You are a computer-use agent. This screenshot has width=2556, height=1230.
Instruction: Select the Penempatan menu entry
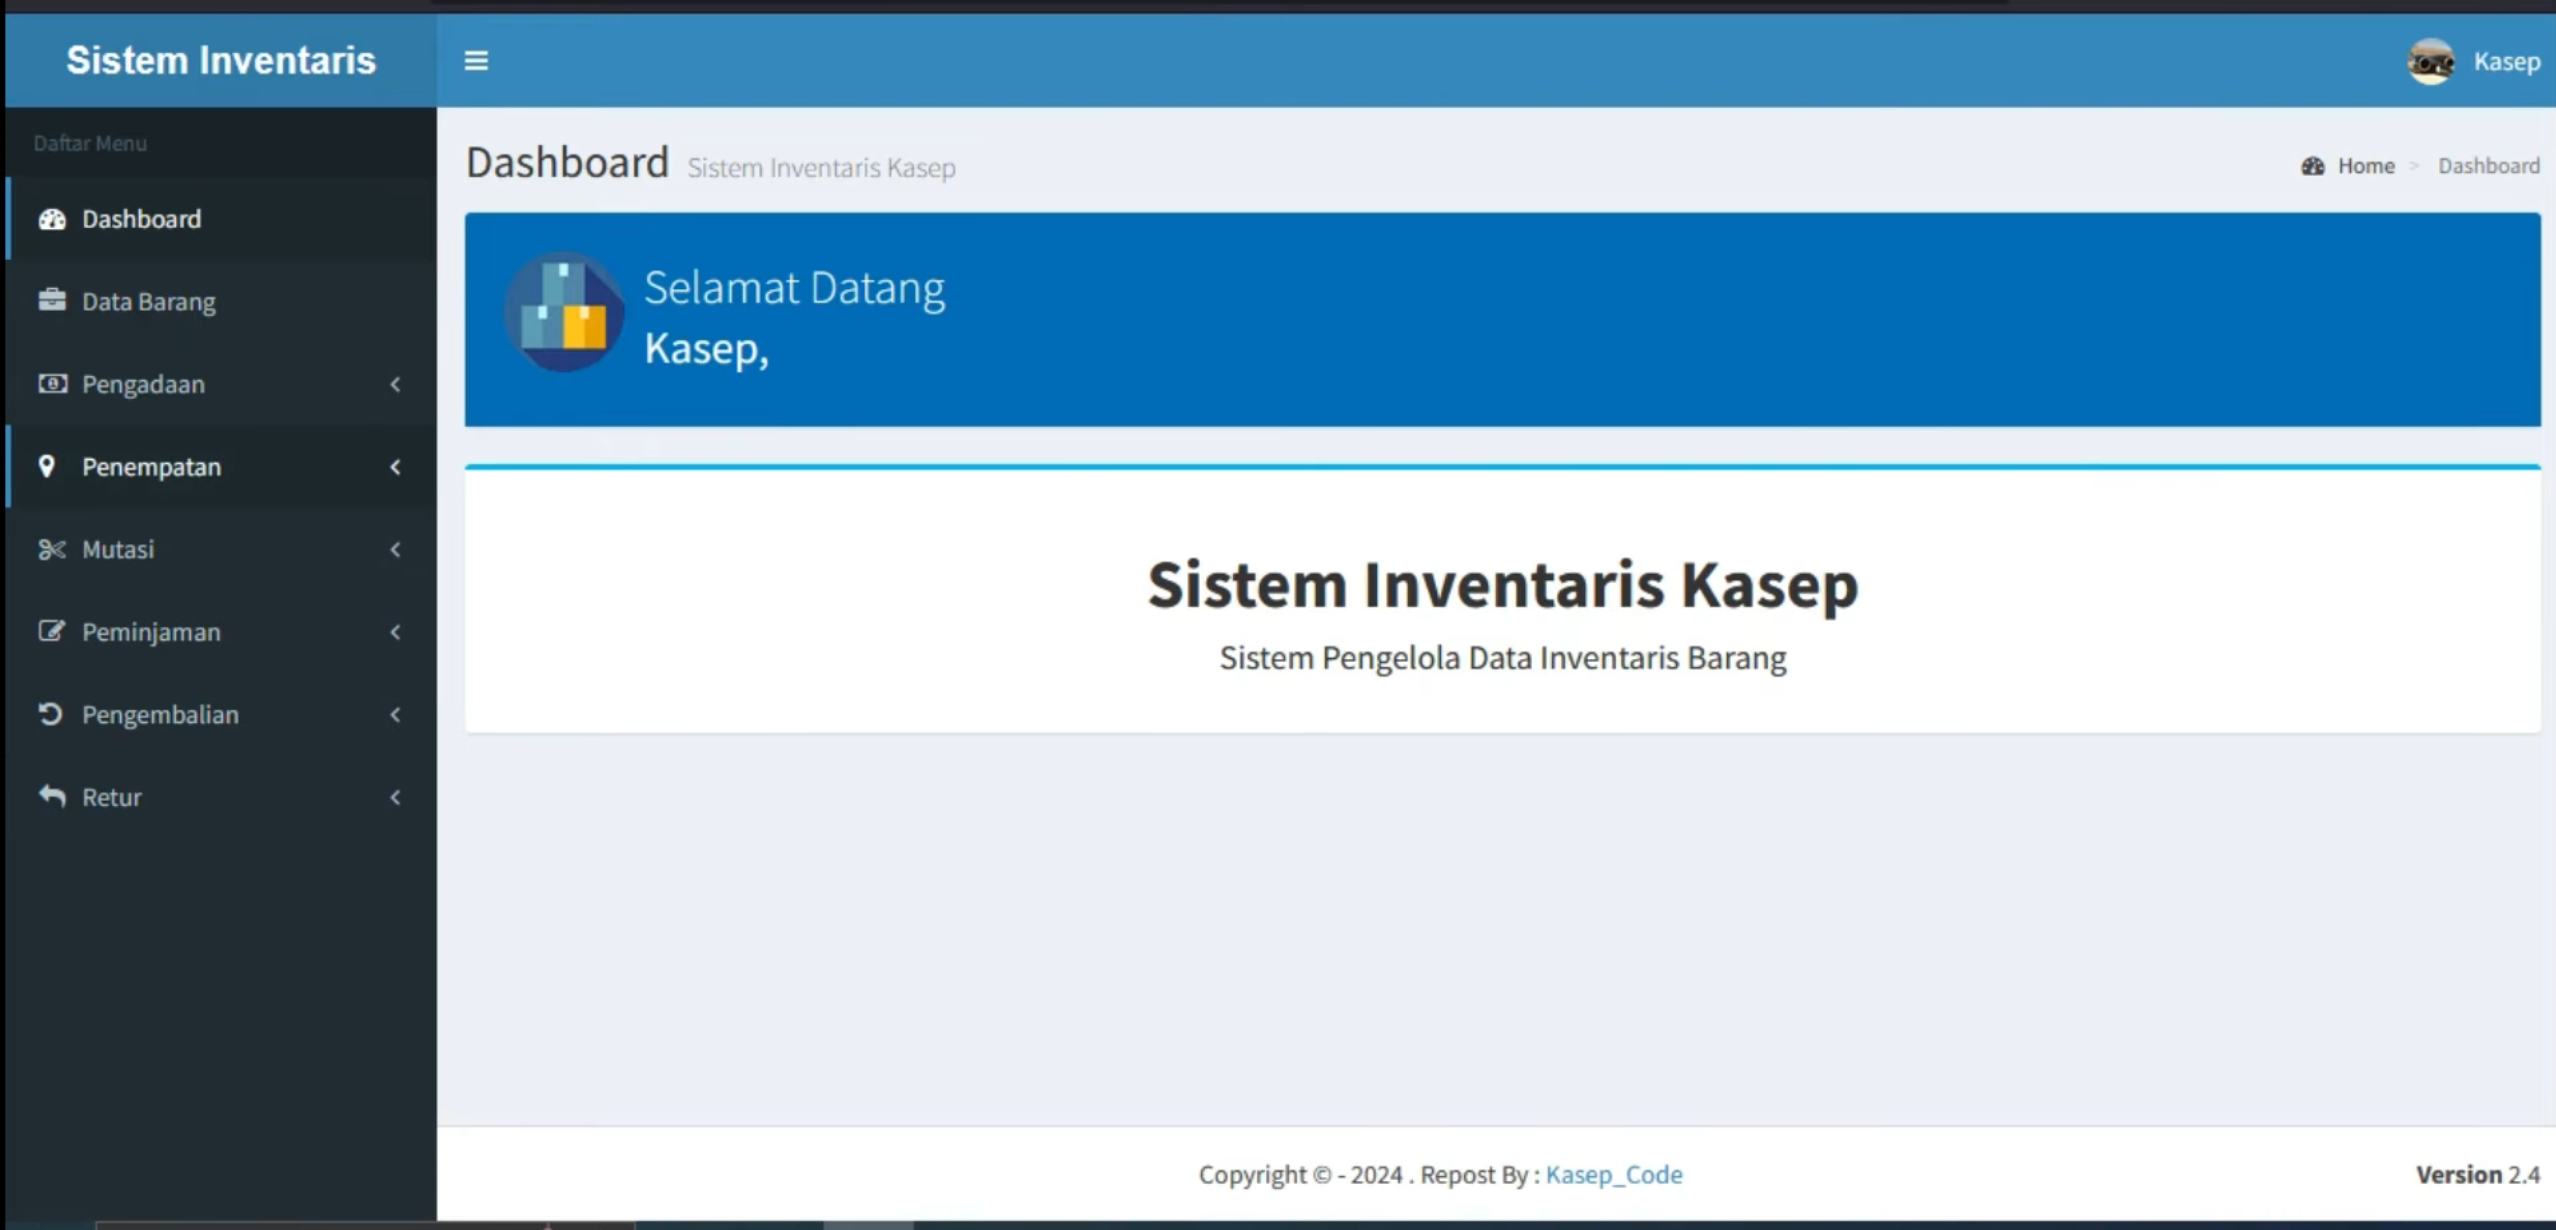click(x=221, y=466)
